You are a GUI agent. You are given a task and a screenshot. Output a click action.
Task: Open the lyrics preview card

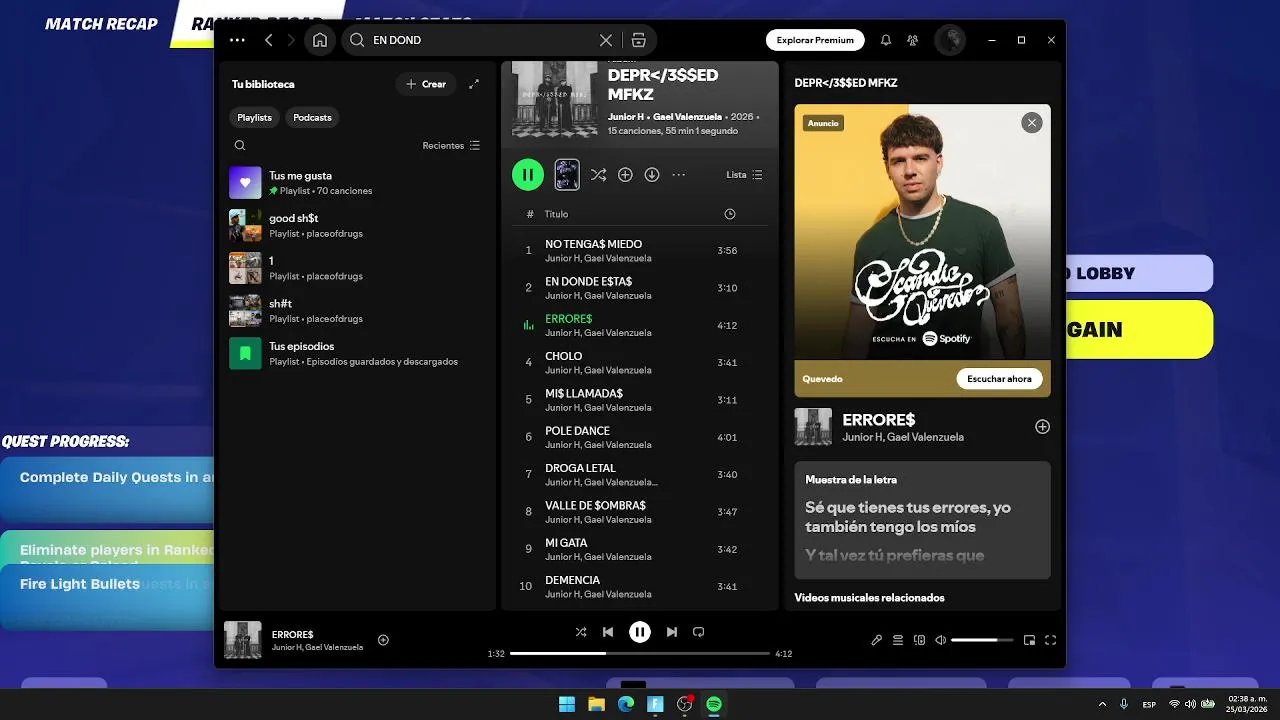(922, 520)
